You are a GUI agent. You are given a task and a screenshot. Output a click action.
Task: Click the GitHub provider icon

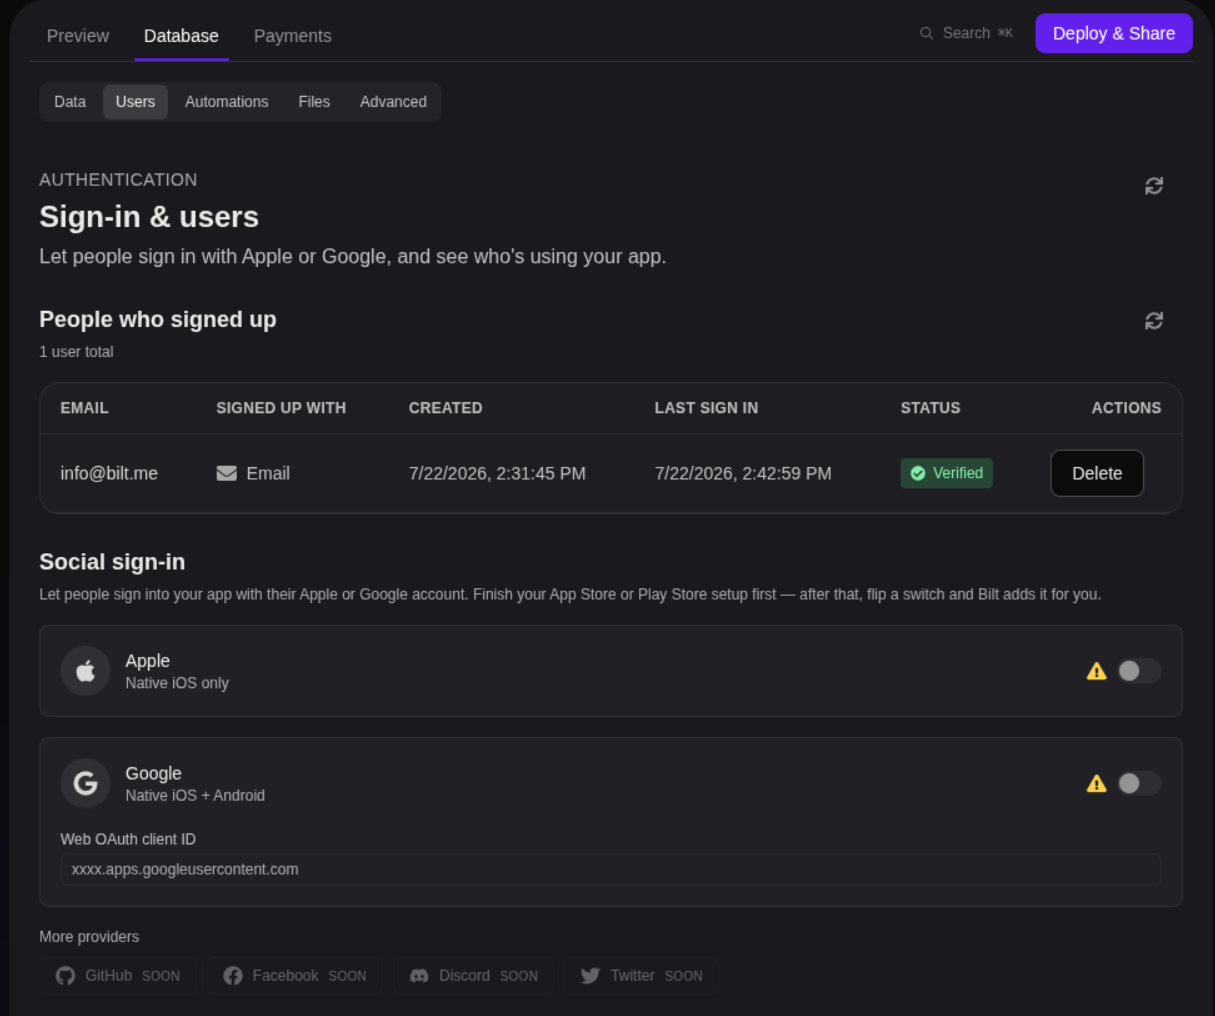click(65, 976)
